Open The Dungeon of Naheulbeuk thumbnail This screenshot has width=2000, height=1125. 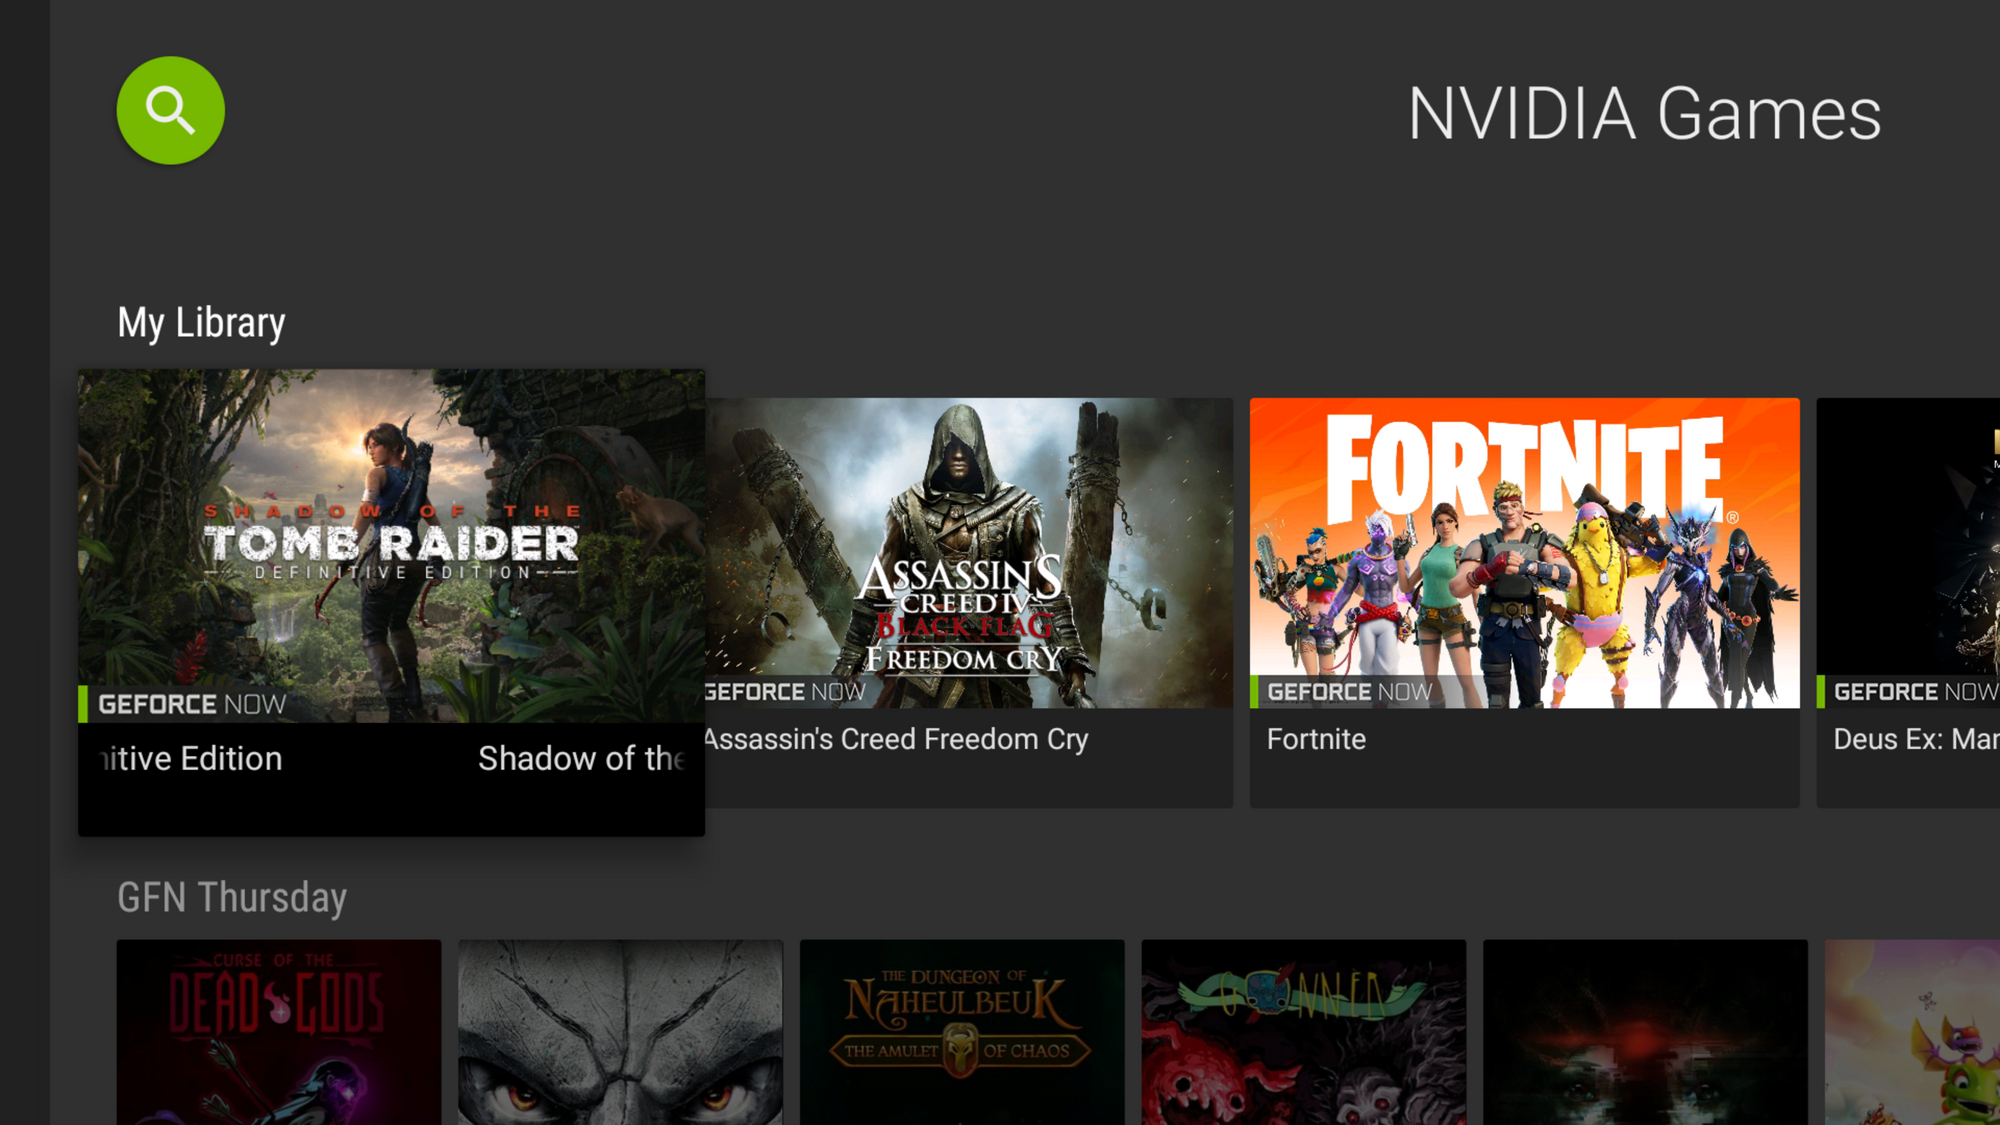962,1032
